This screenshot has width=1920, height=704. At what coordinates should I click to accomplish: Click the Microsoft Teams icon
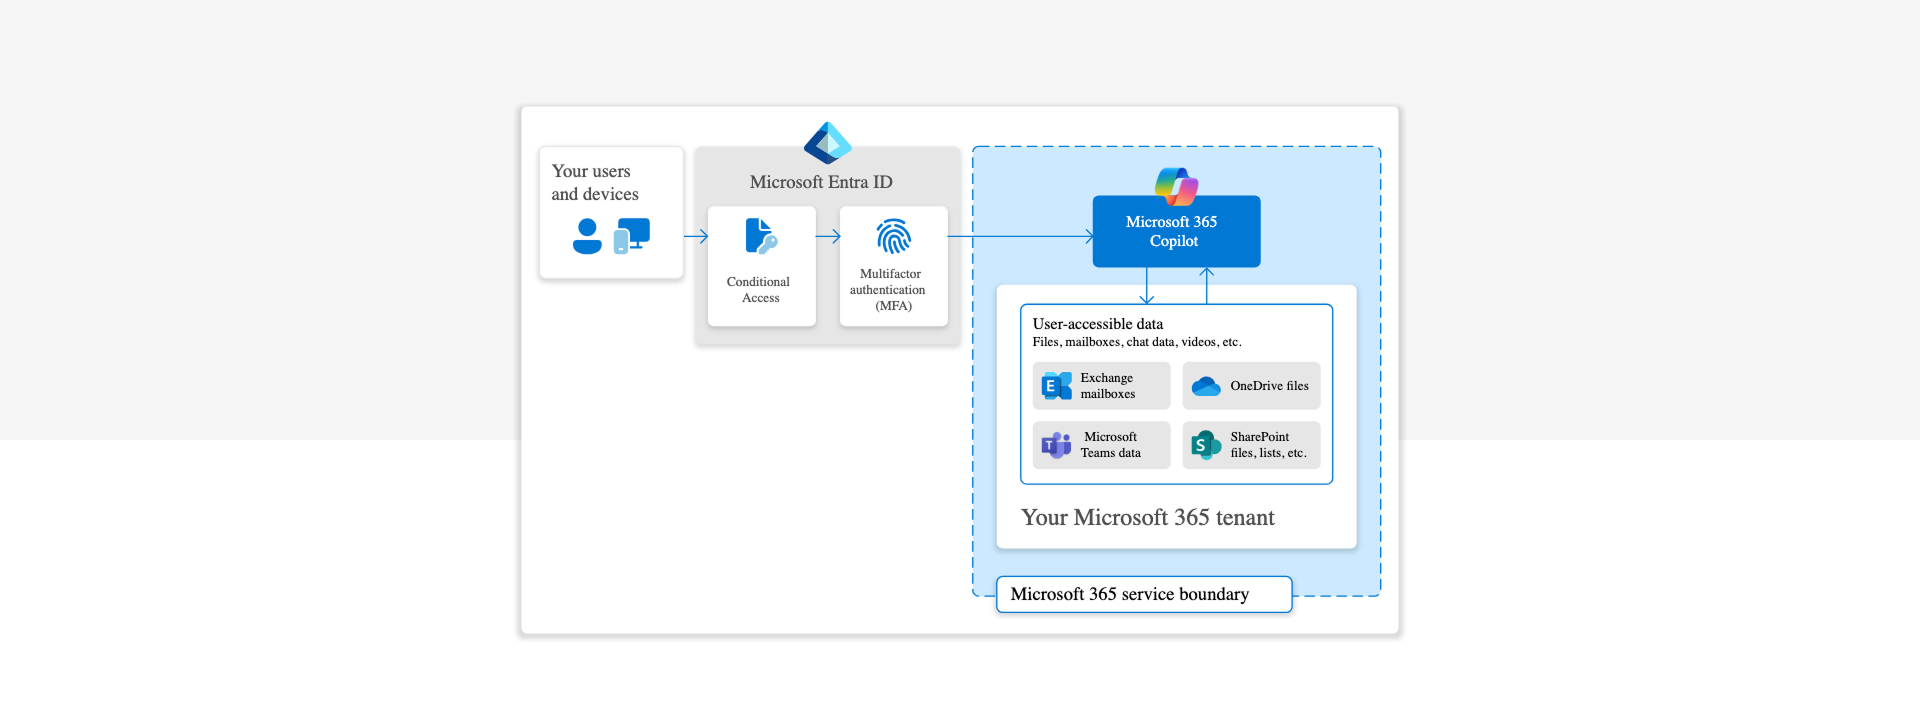1056,445
